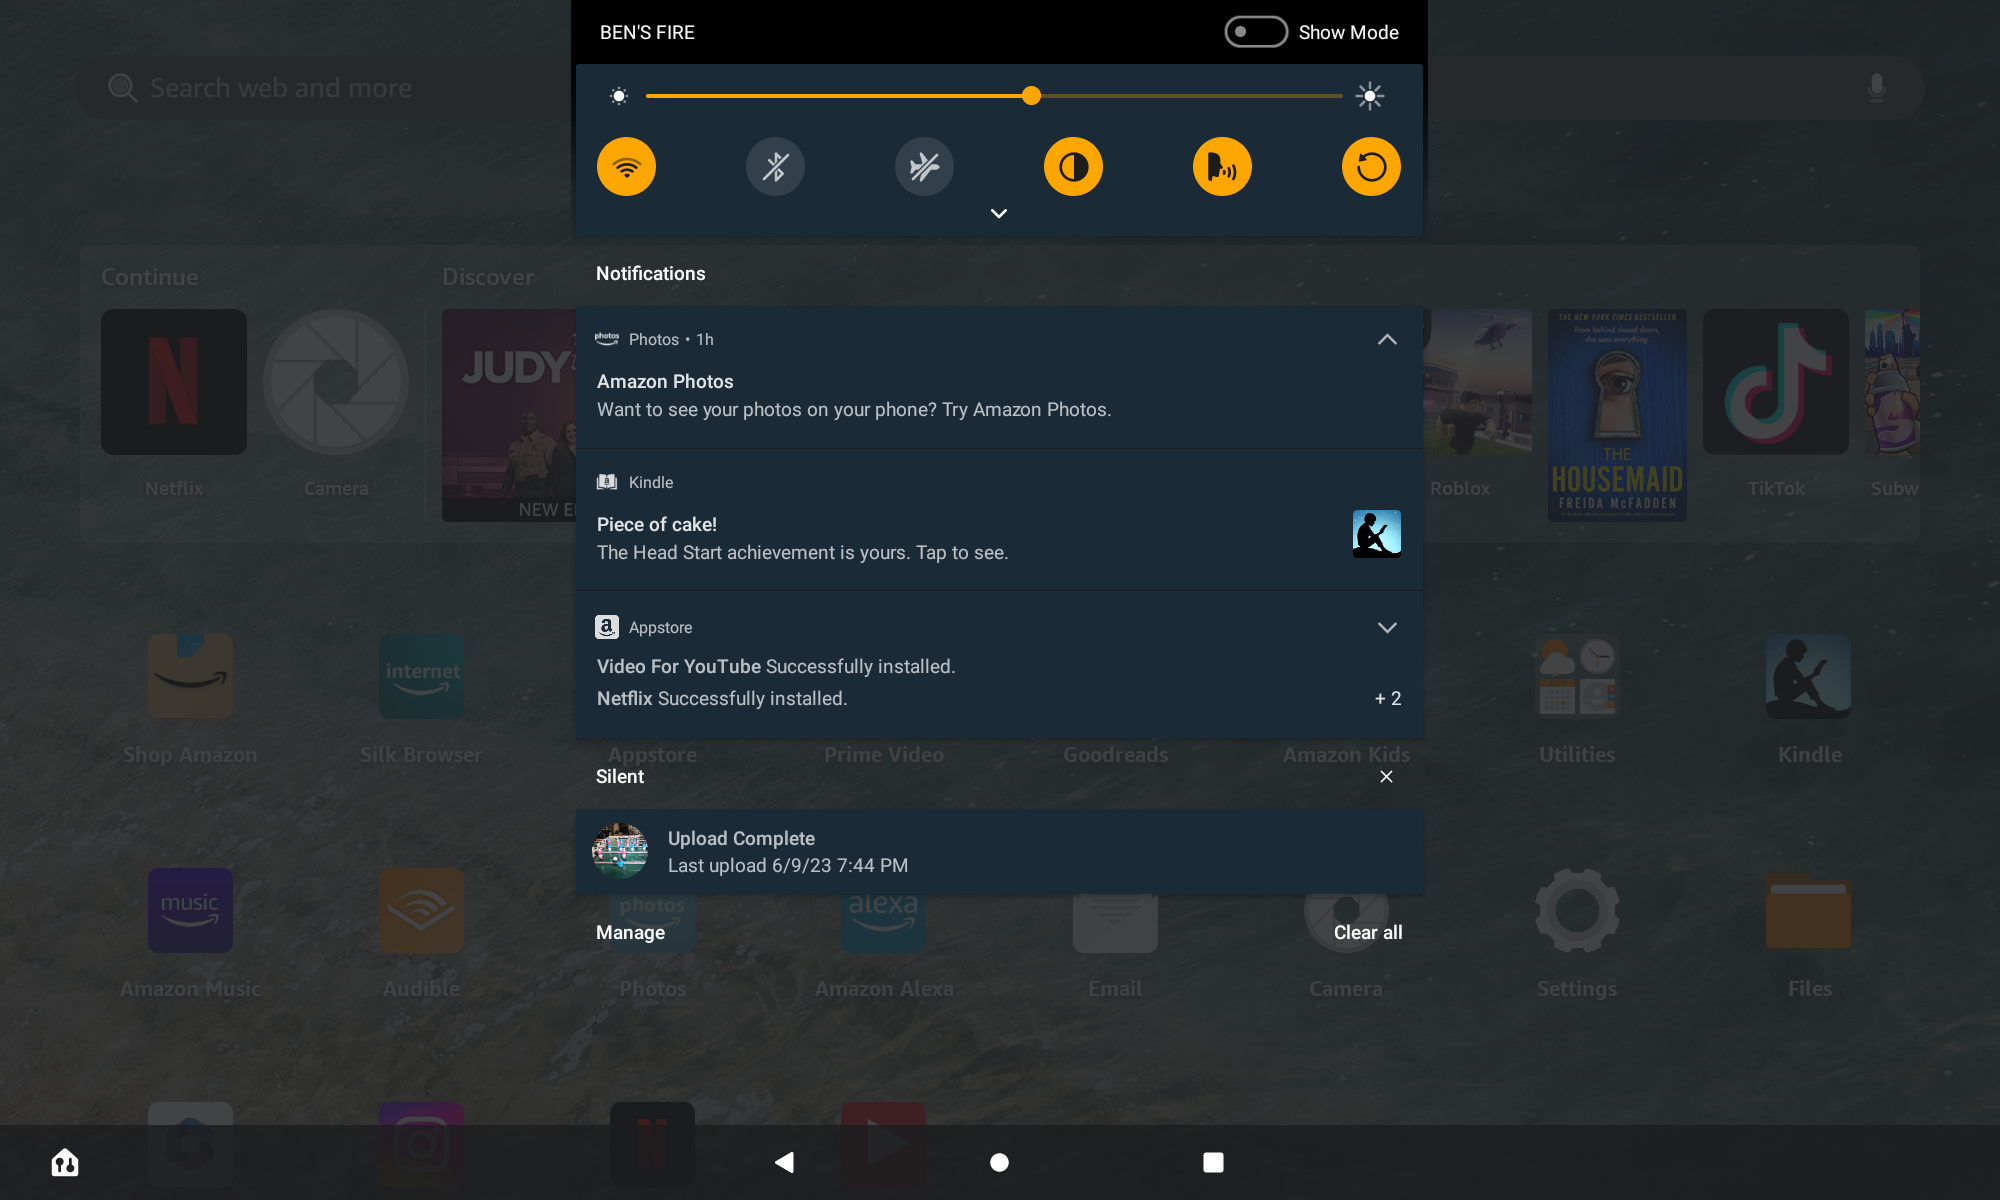2000x1200 pixels.
Task: Tap the square recent apps button
Action: [x=1213, y=1162]
